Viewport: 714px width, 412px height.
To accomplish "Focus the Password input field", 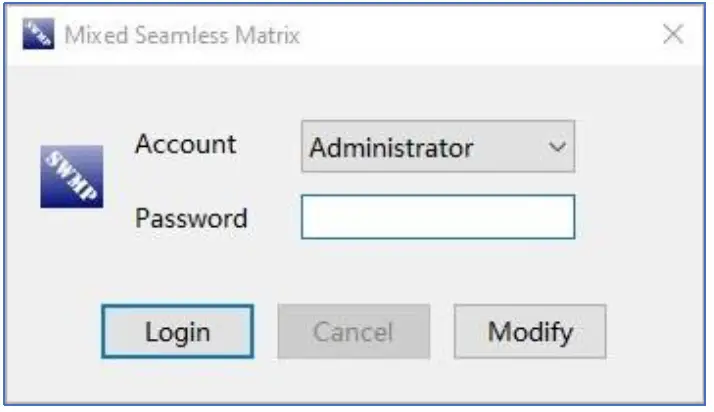I will (x=438, y=217).
